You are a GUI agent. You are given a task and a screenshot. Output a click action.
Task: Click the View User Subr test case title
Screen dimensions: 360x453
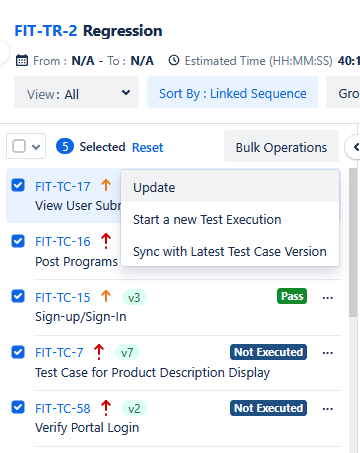click(x=78, y=206)
